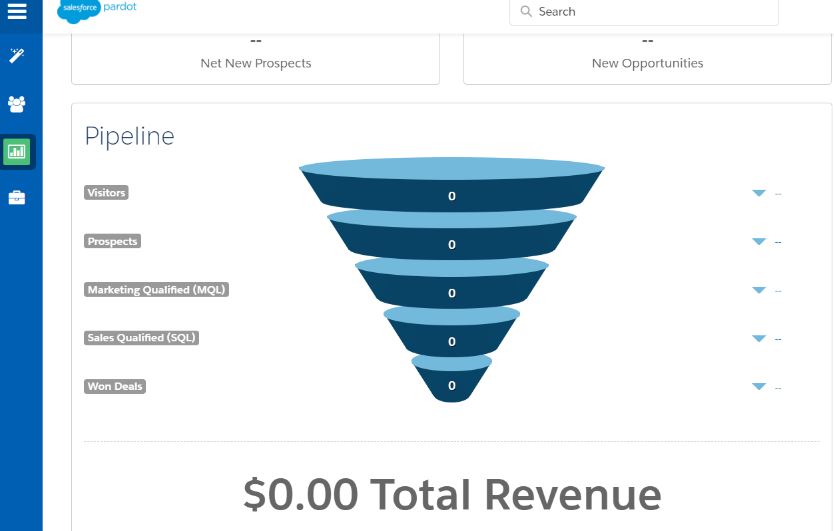
Task: Open the Marketing magic wand section
Action: pos(17,55)
